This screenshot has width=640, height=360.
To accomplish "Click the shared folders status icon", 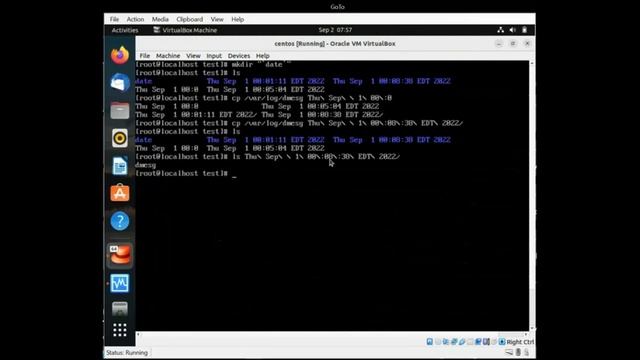I will [470, 342].
